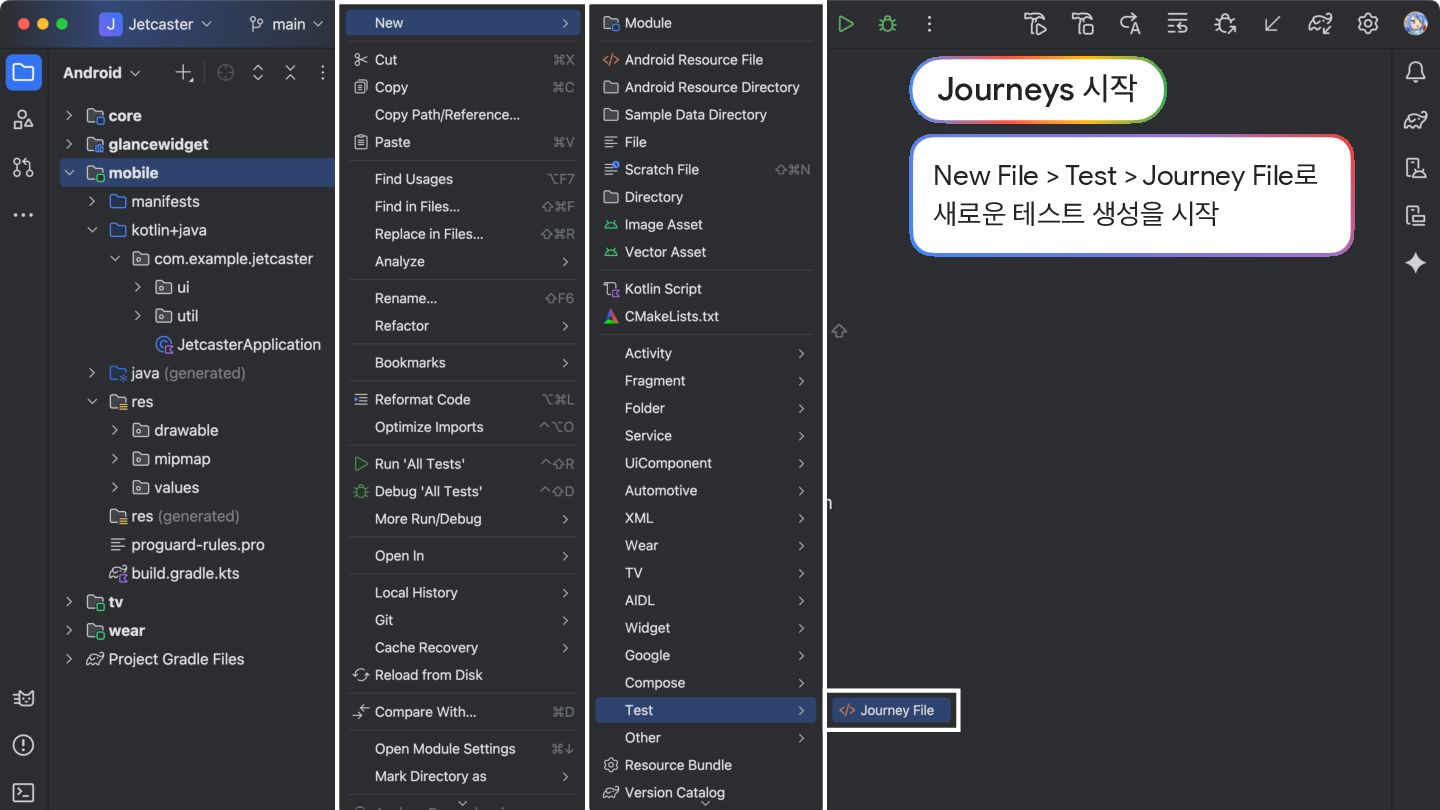Open Compose submenu in New menu
Screen dimensions: 1440x810
(x=706, y=683)
